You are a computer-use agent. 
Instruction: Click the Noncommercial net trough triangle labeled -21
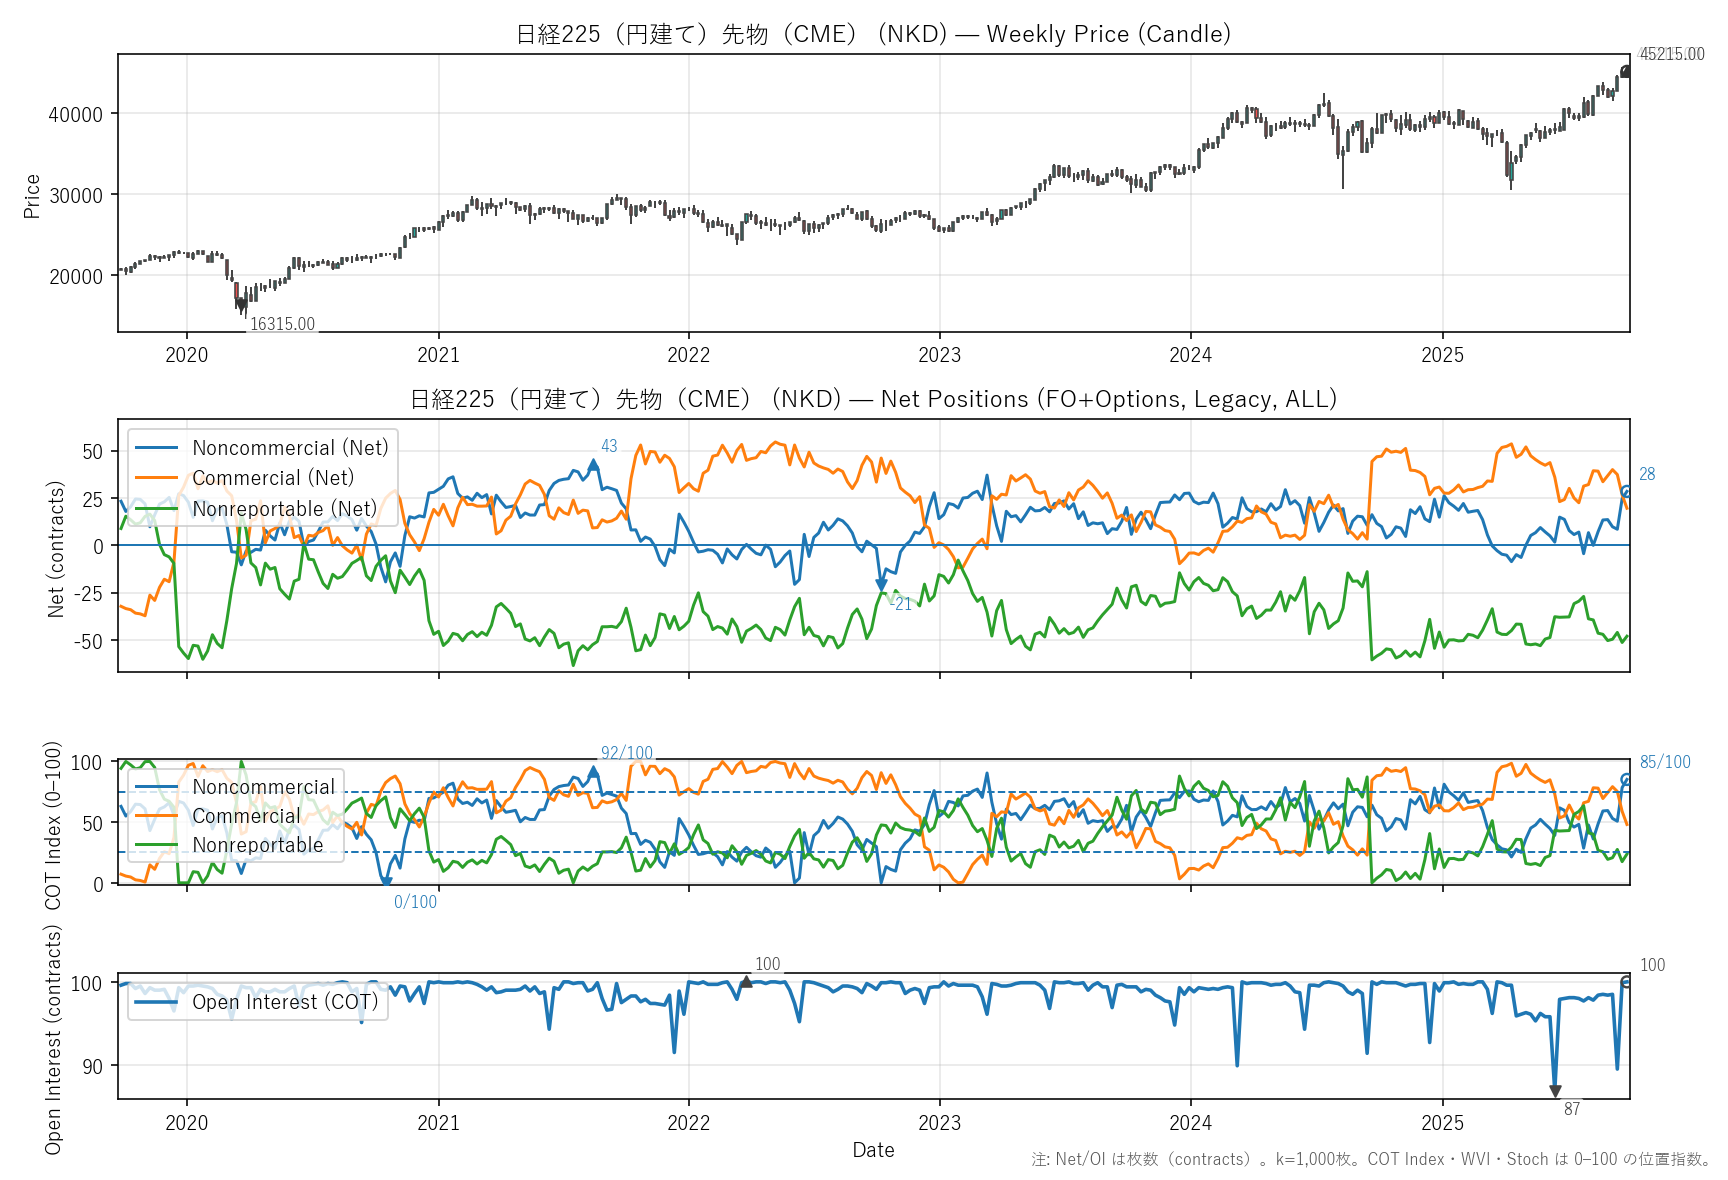click(x=881, y=586)
